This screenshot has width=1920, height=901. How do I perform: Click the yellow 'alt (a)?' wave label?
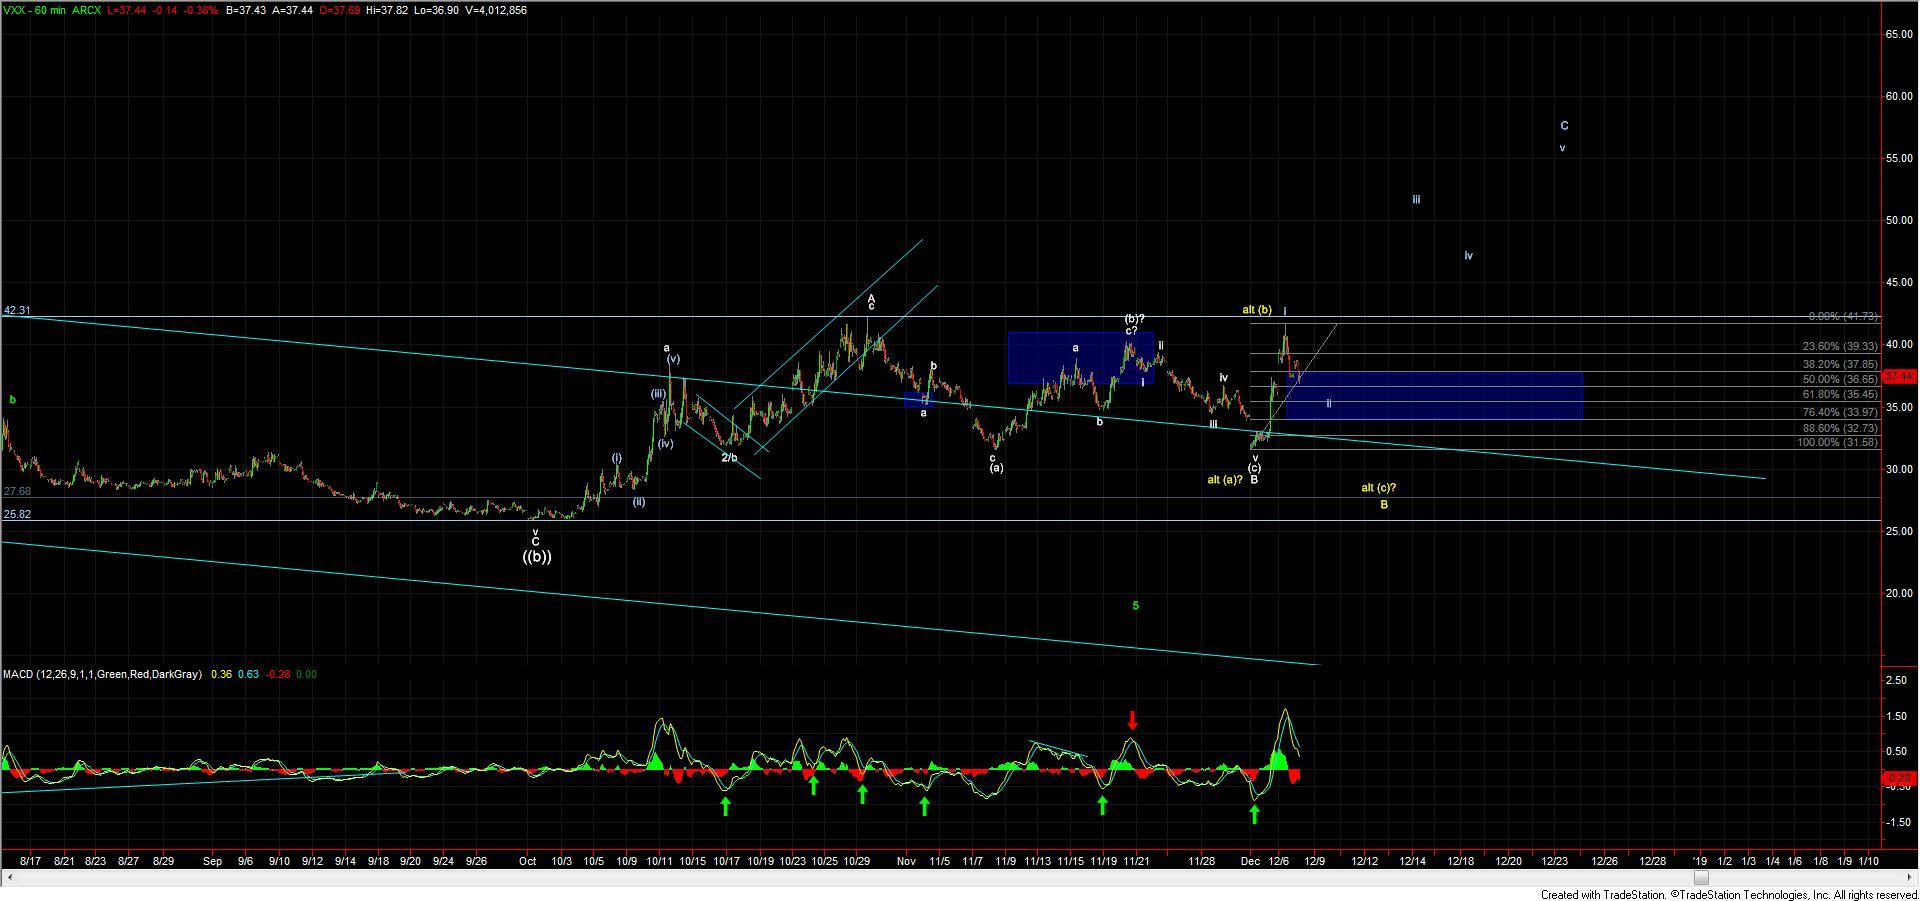pyautogui.click(x=1225, y=480)
